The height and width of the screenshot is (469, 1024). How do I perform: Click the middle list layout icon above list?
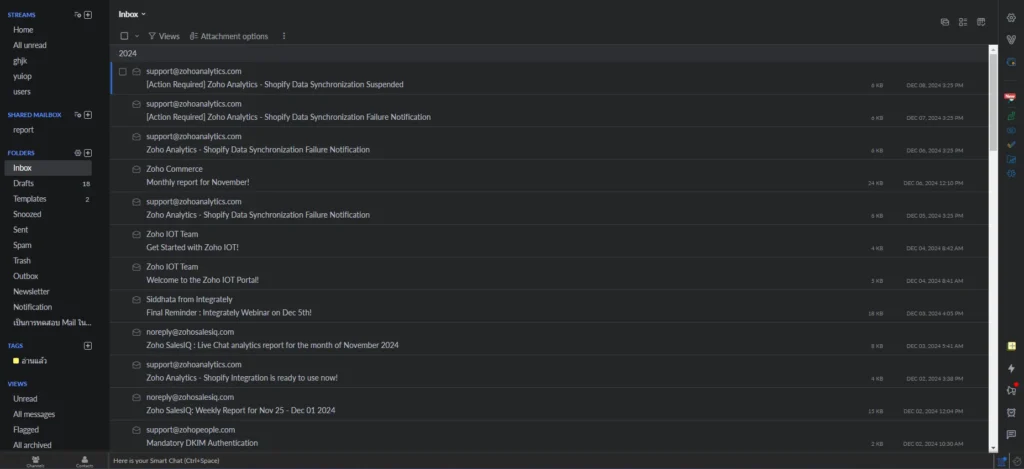coord(963,22)
